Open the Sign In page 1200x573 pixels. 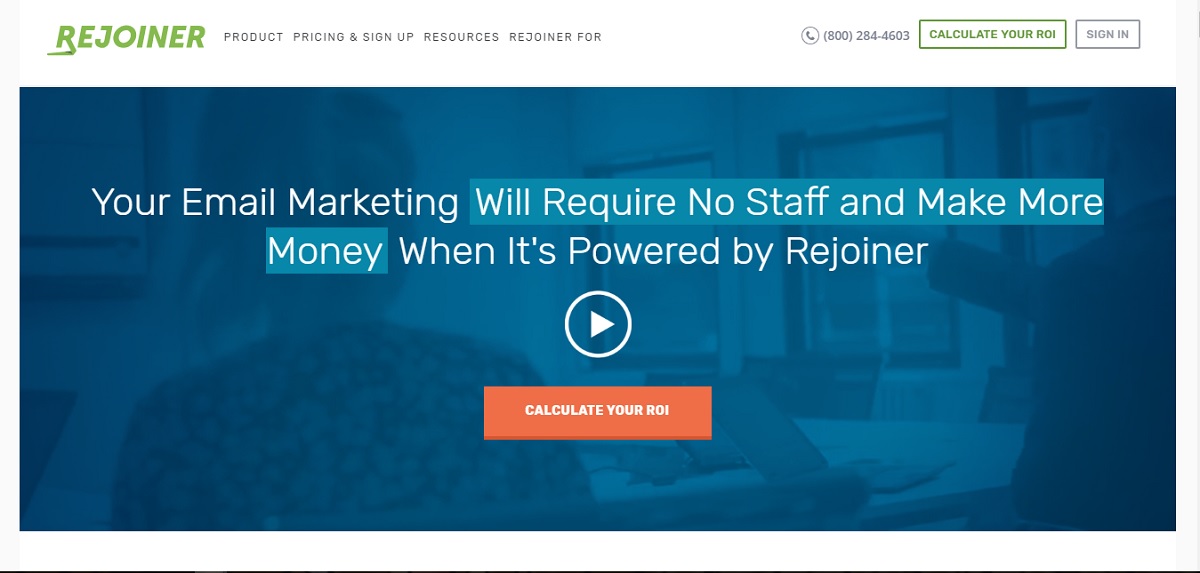click(x=1108, y=34)
